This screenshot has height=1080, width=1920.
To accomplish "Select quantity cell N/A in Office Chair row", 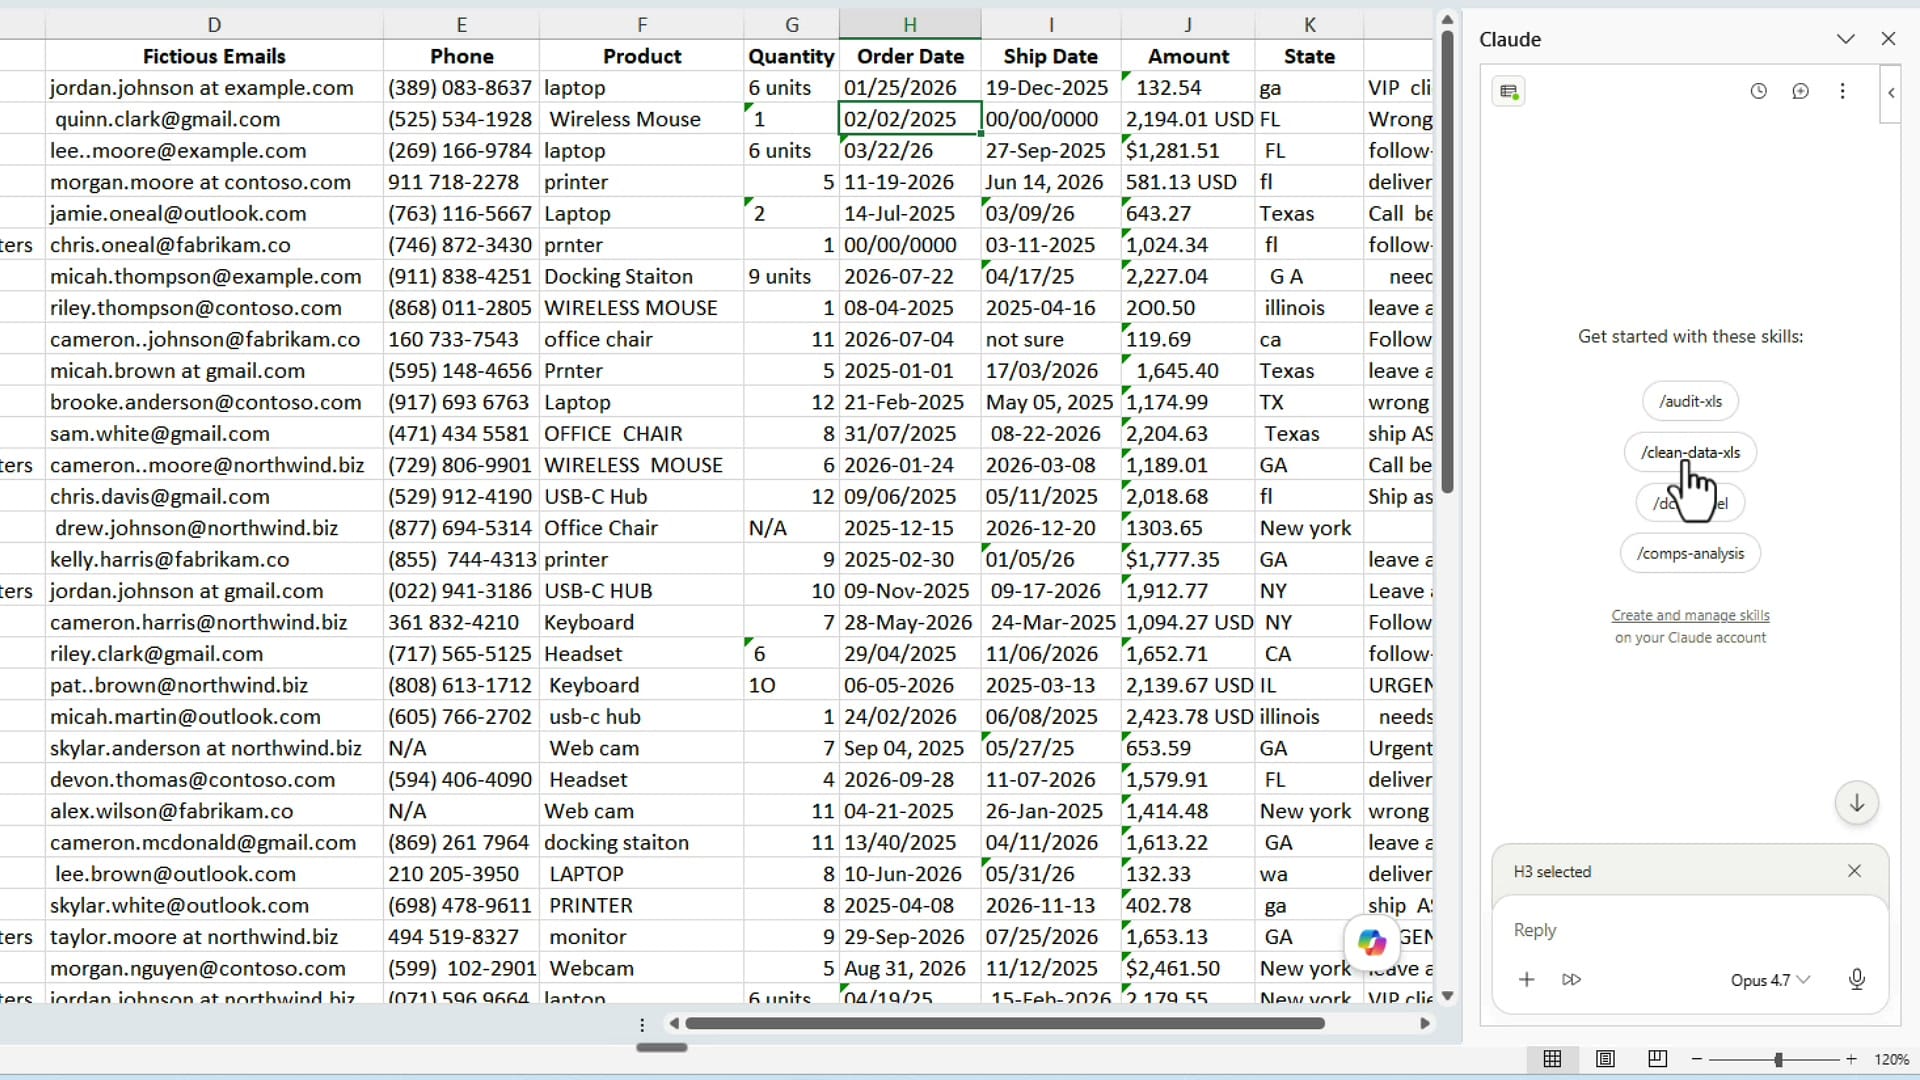I will click(791, 528).
